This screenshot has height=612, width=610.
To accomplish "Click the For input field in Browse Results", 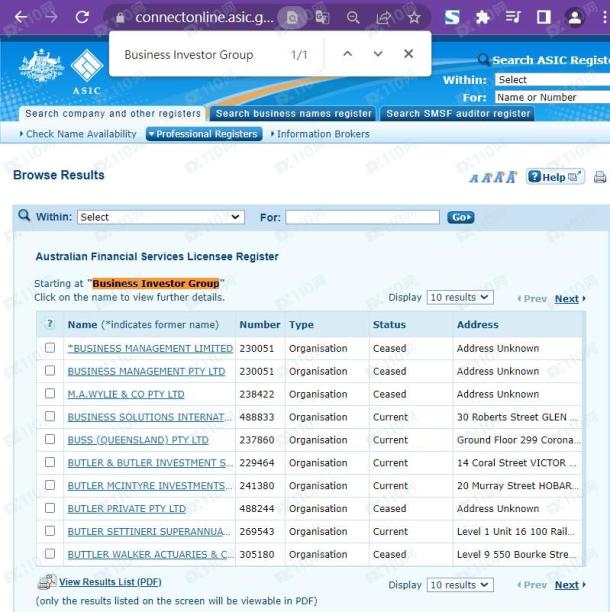I will (363, 217).
